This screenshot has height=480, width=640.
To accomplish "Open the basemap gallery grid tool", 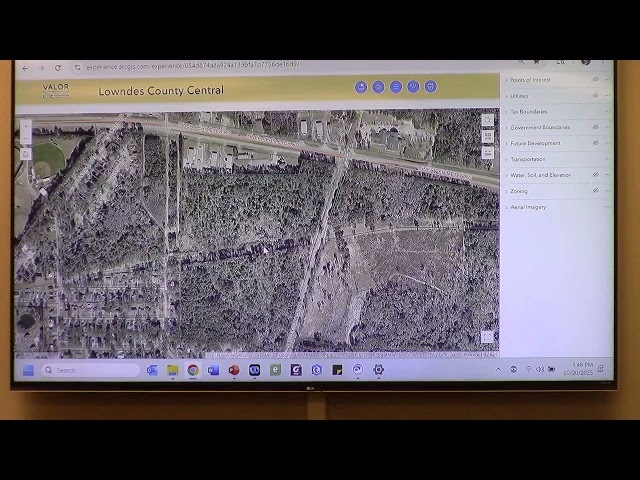I will click(x=488, y=136).
